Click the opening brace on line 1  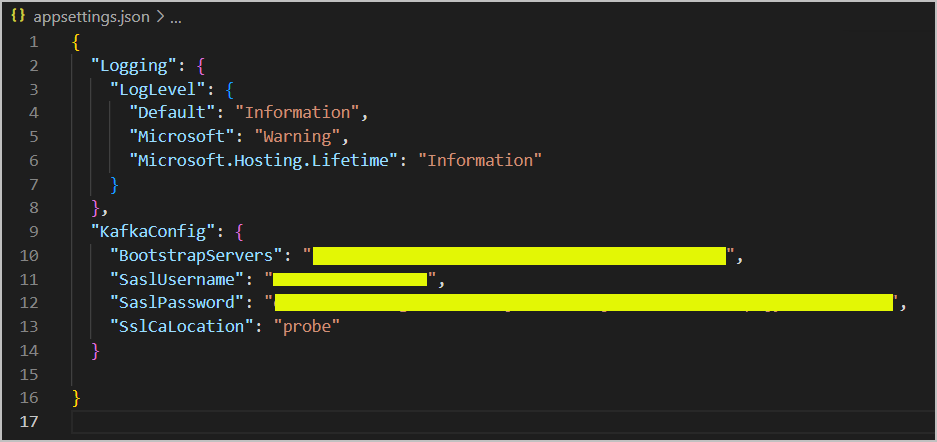coord(75,42)
